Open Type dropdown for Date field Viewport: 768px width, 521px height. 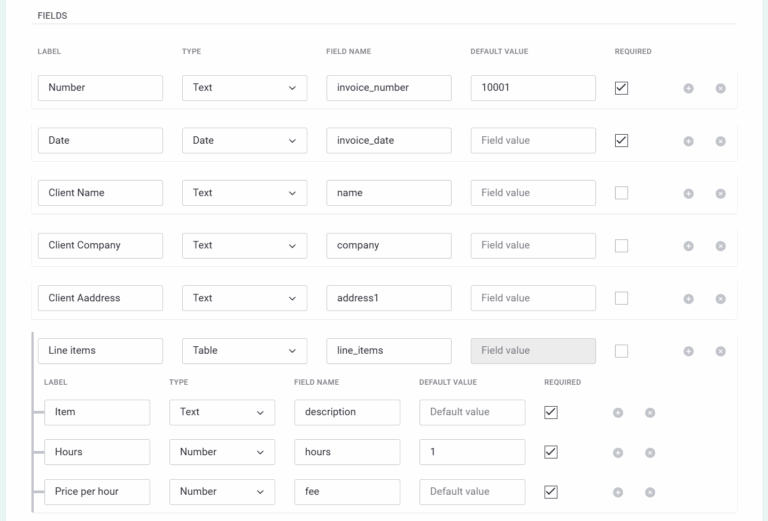[x=244, y=141]
